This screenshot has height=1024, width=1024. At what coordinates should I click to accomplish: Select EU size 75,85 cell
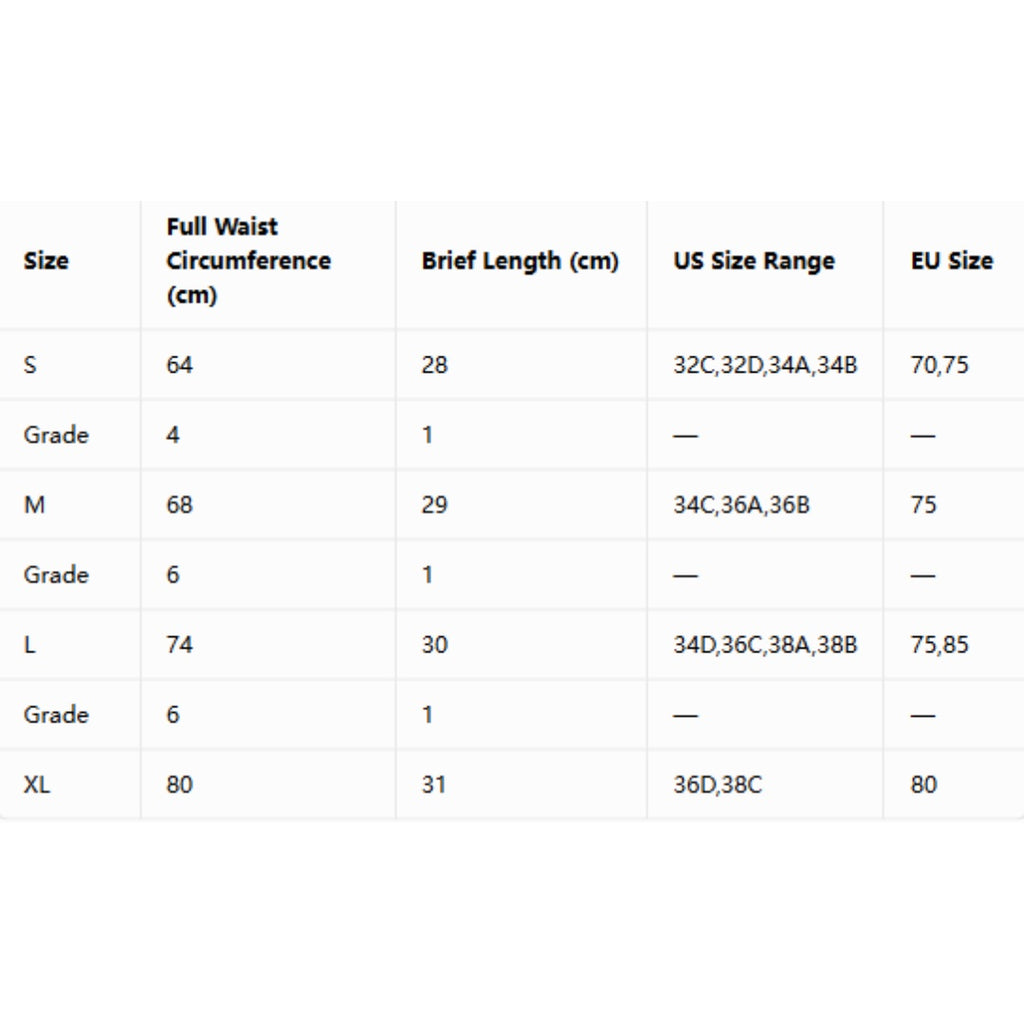tap(939, 645)
